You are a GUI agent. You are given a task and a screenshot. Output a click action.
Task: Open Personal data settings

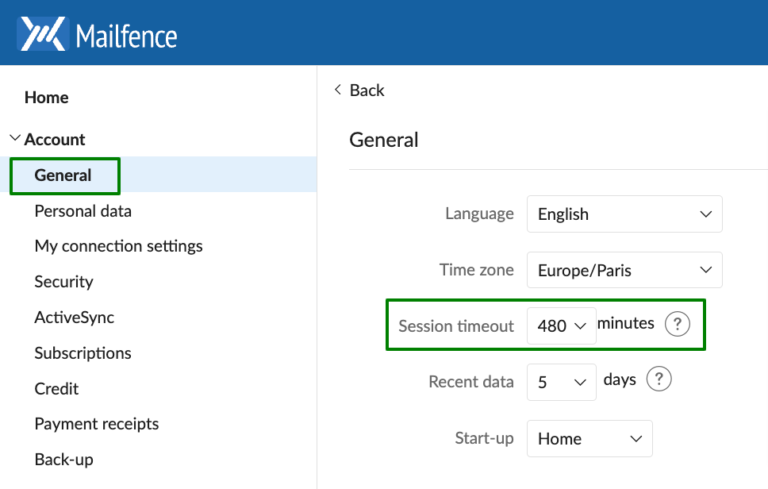(x=83, y=211)
